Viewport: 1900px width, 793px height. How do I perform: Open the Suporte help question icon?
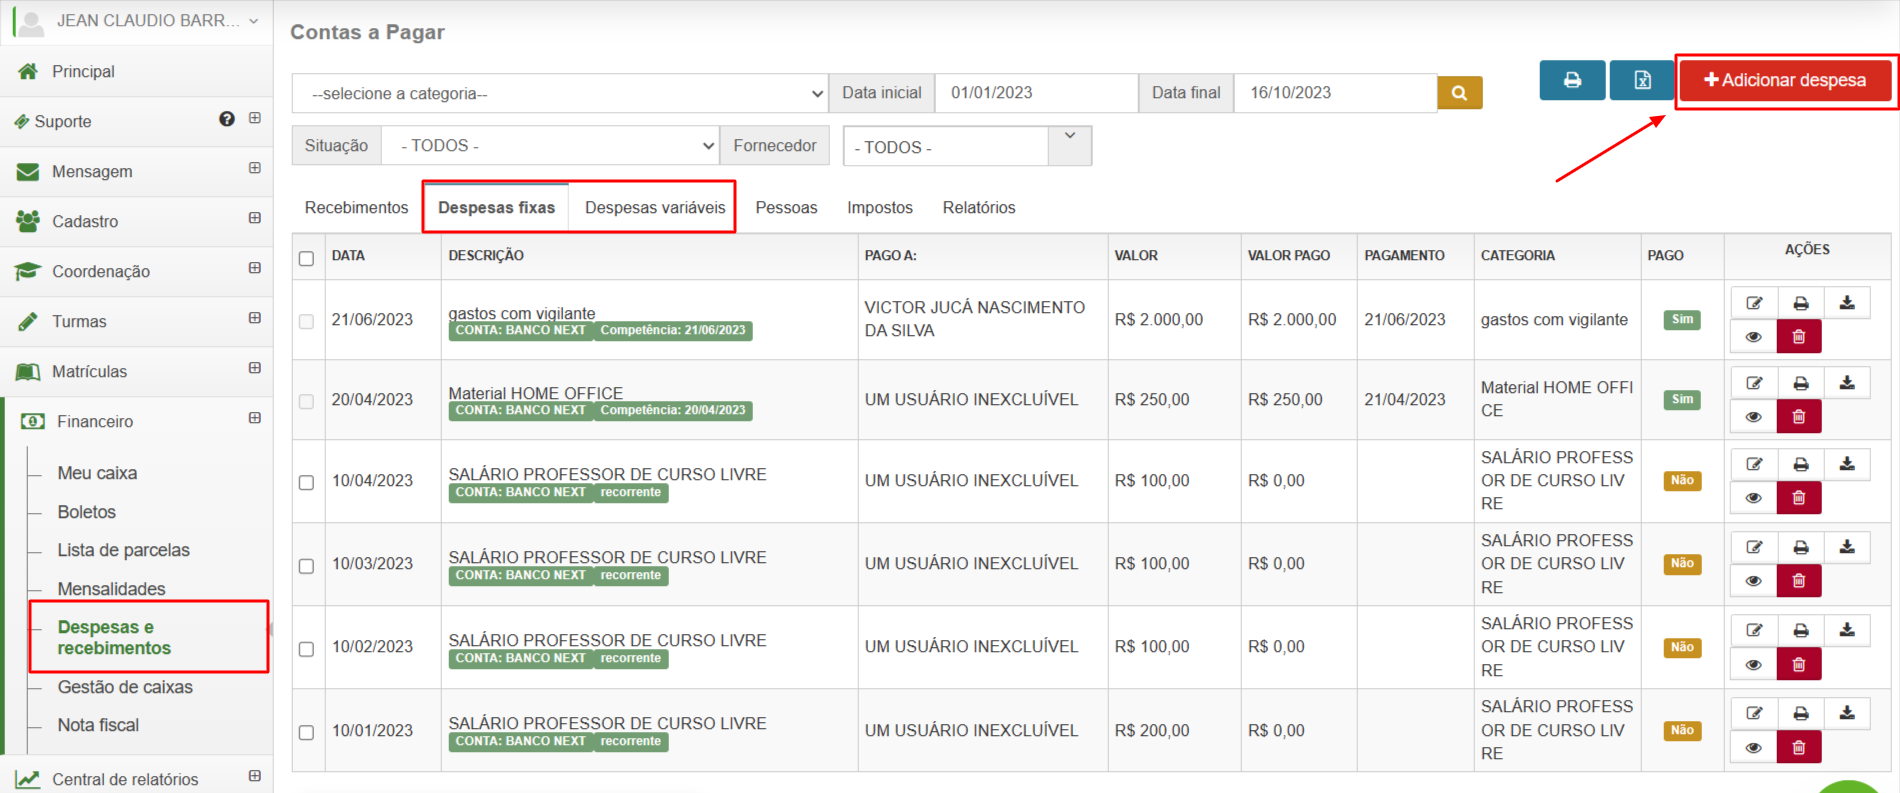227,119
